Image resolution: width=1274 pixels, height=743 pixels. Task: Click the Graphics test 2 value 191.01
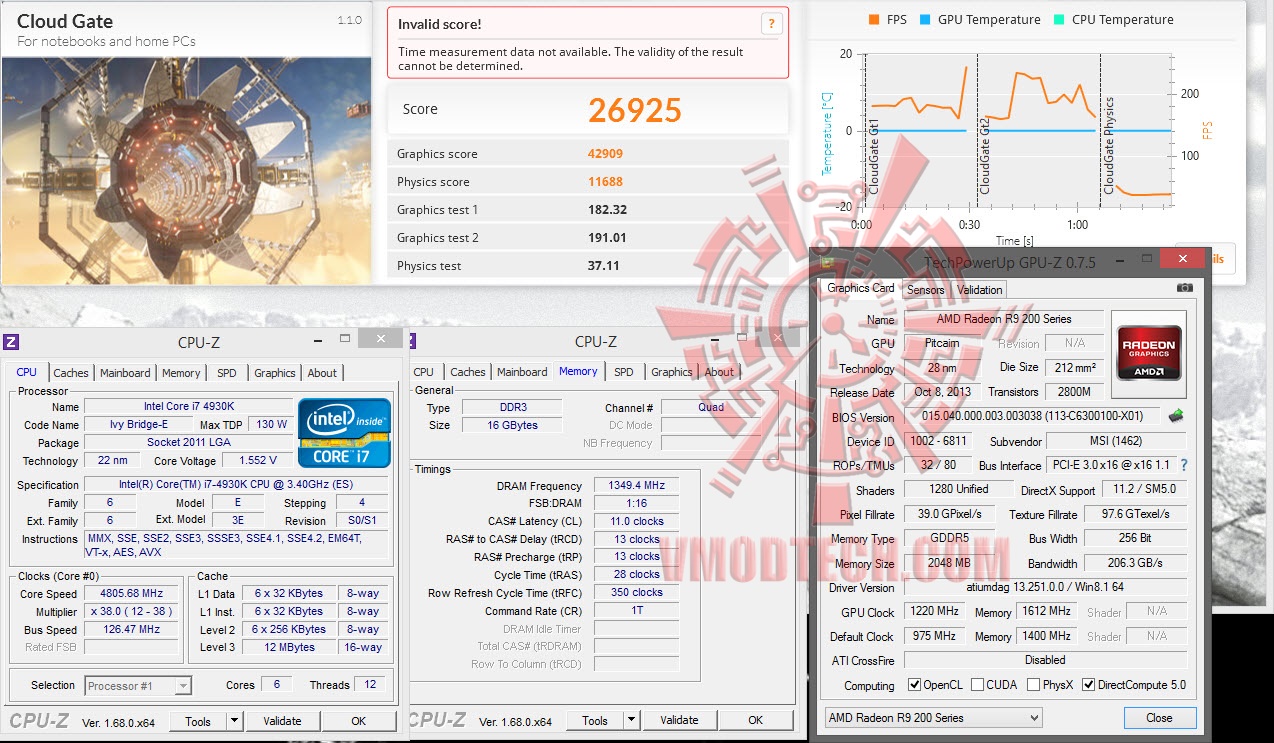coord(607,238)
